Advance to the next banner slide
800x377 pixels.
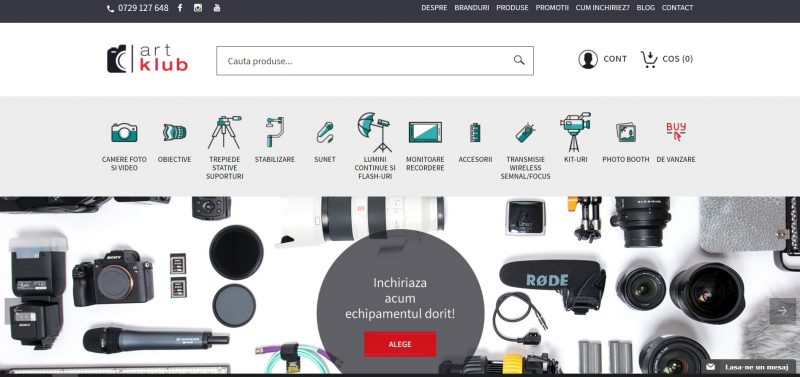tap(783, 311)
